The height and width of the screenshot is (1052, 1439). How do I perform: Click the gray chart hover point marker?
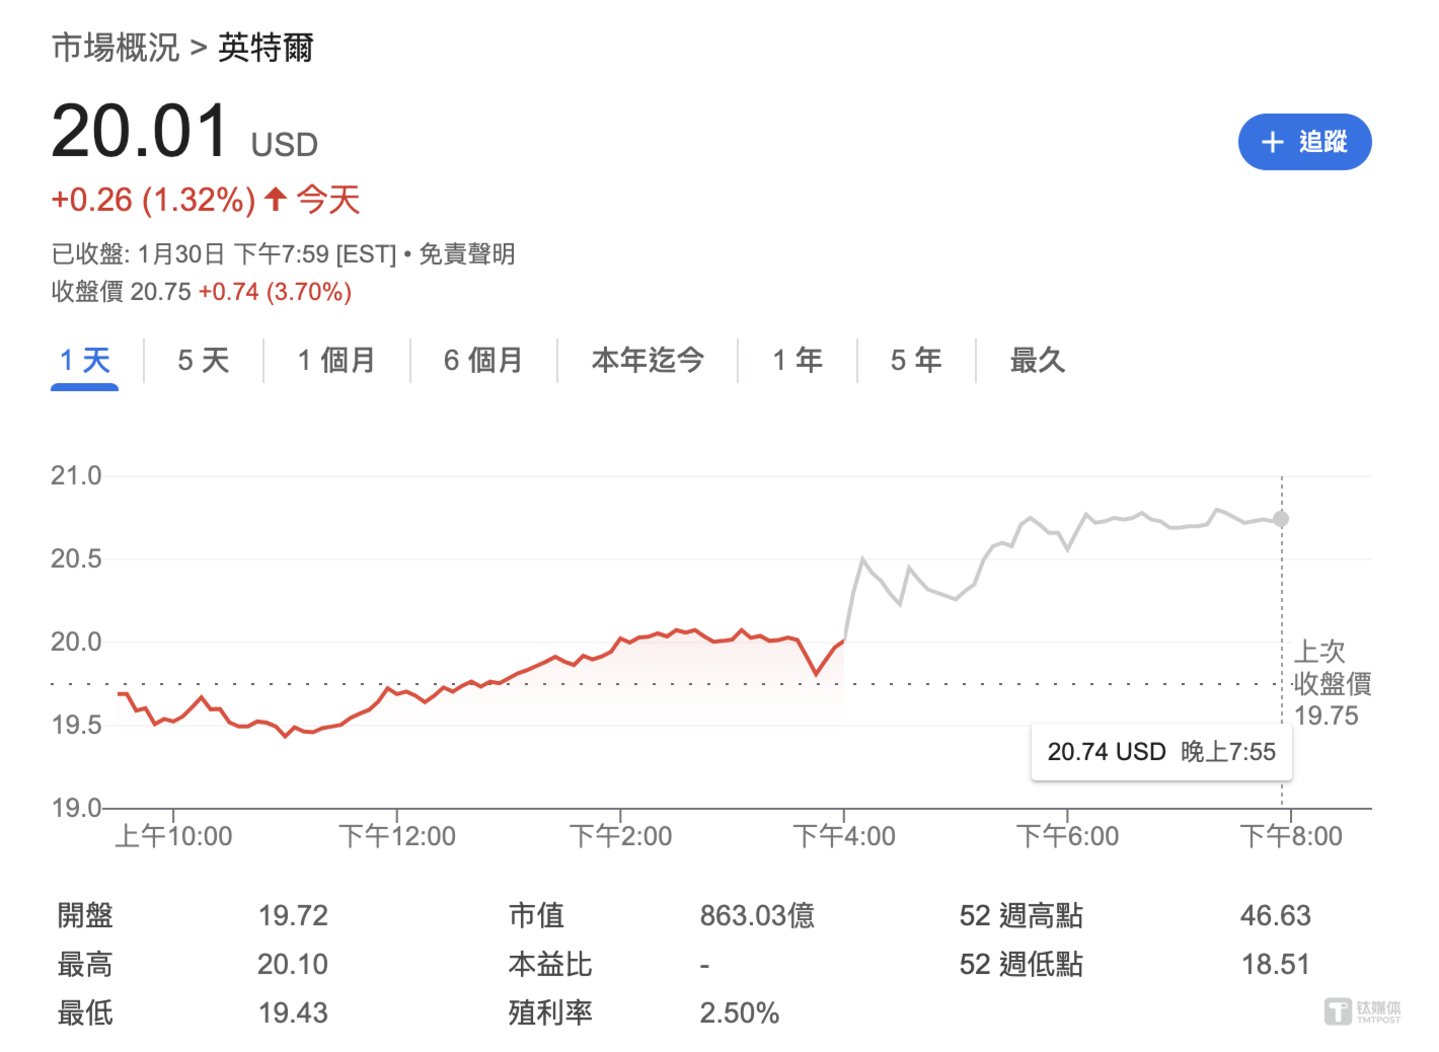point(1281,519)
